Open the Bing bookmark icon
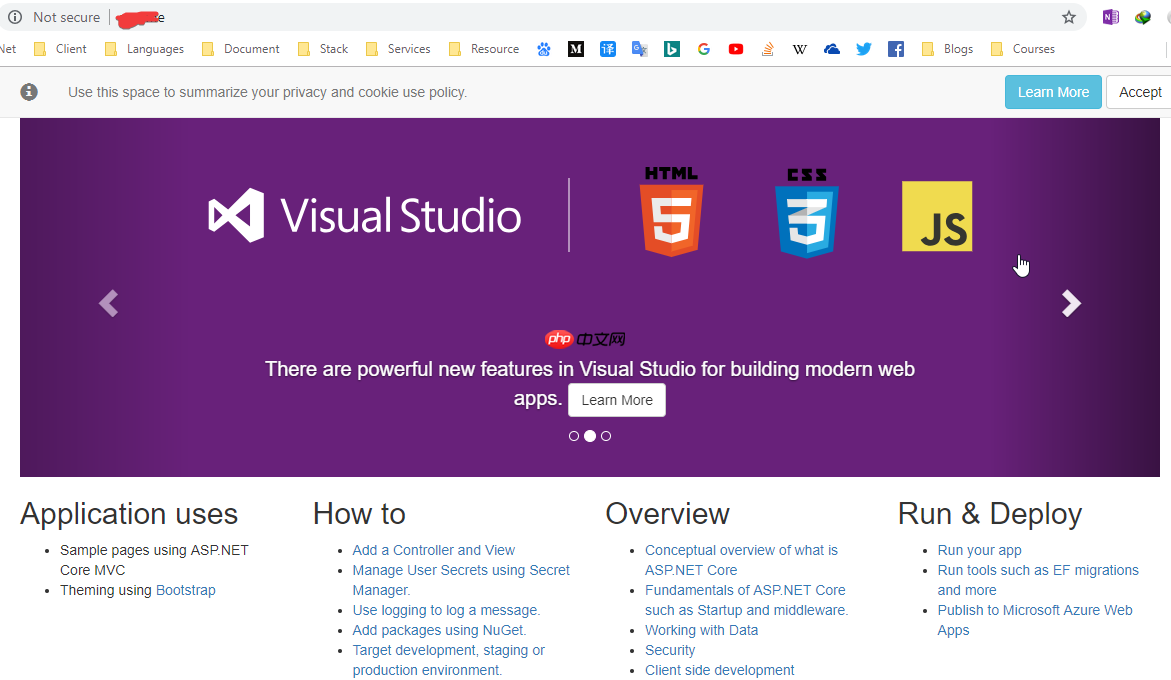Screen dimensions: 1171x680 671,48
